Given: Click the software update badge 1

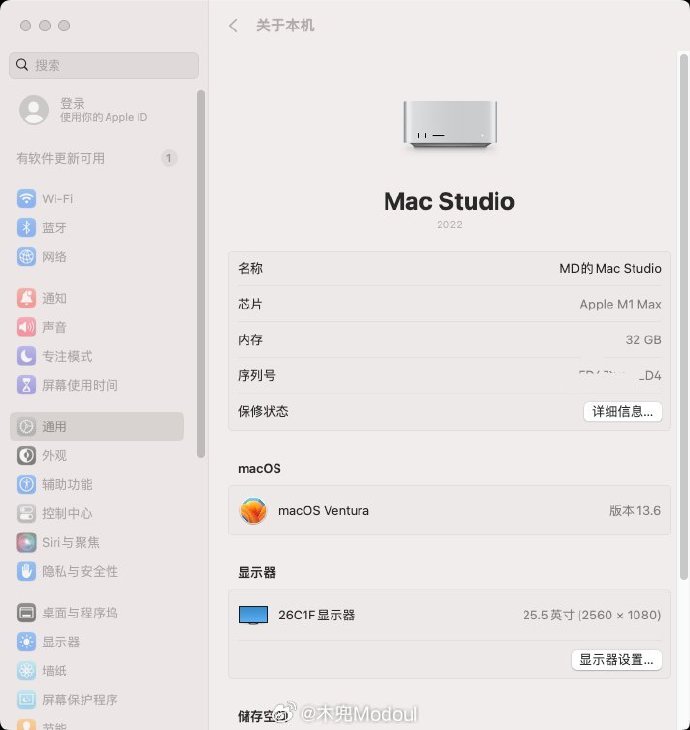Looking at the screenshot, I should tap(169, 159).
